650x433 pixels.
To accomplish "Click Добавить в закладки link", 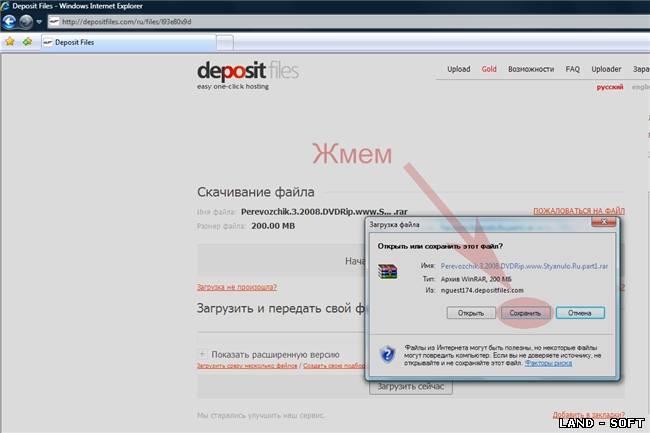I will click(x=588, y=415).
